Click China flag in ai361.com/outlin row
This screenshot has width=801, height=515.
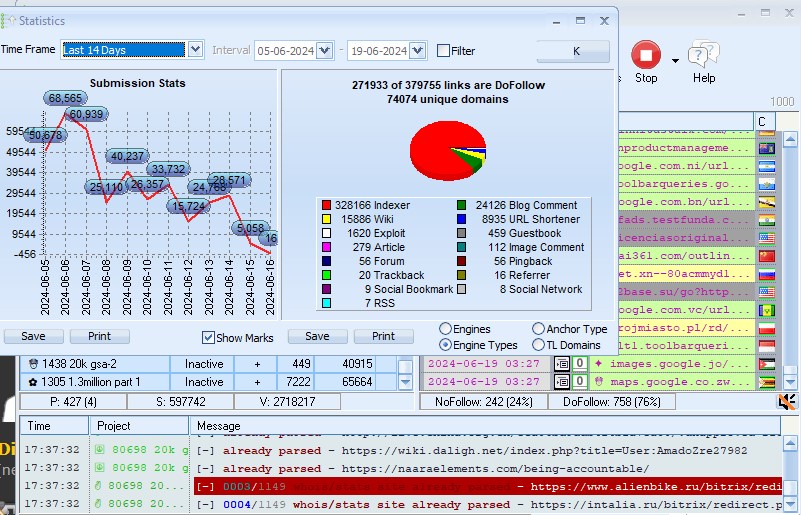click(767, 256)
